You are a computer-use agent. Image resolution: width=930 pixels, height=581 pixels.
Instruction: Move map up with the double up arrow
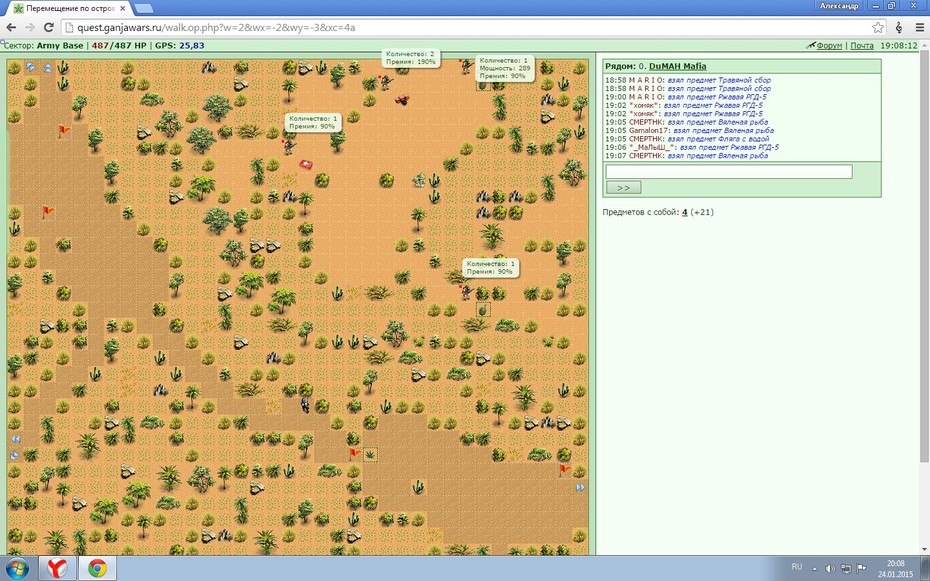click(x=47, y=68)
